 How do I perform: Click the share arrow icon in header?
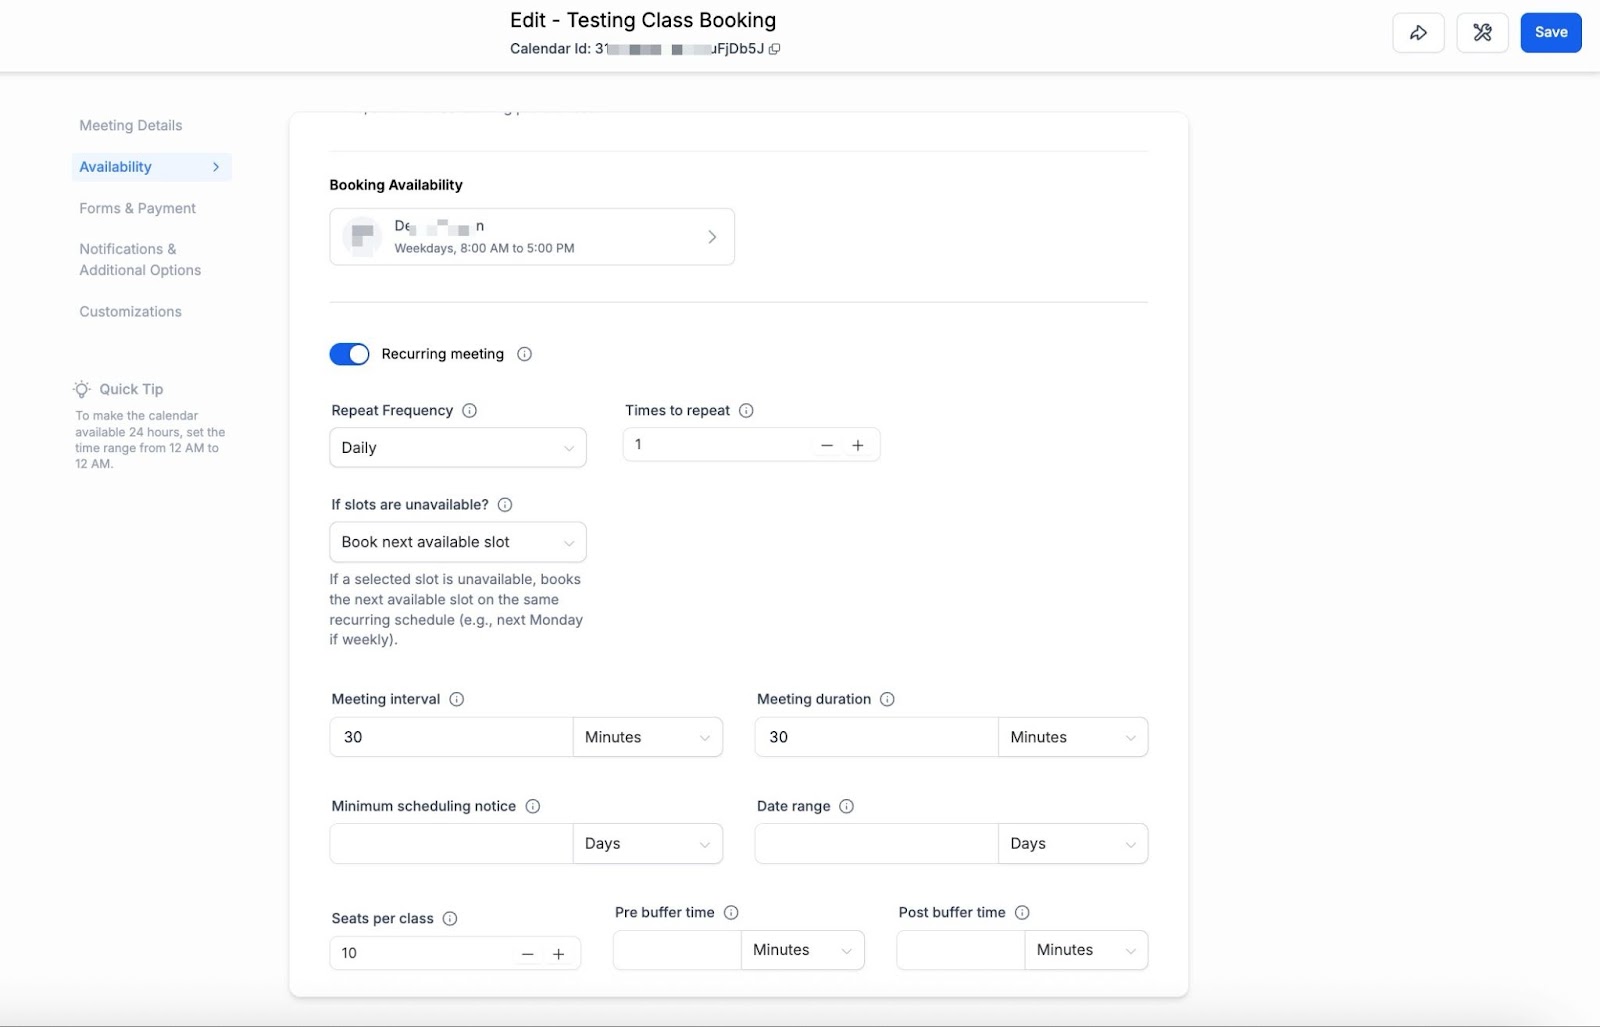click(1418, 33)
